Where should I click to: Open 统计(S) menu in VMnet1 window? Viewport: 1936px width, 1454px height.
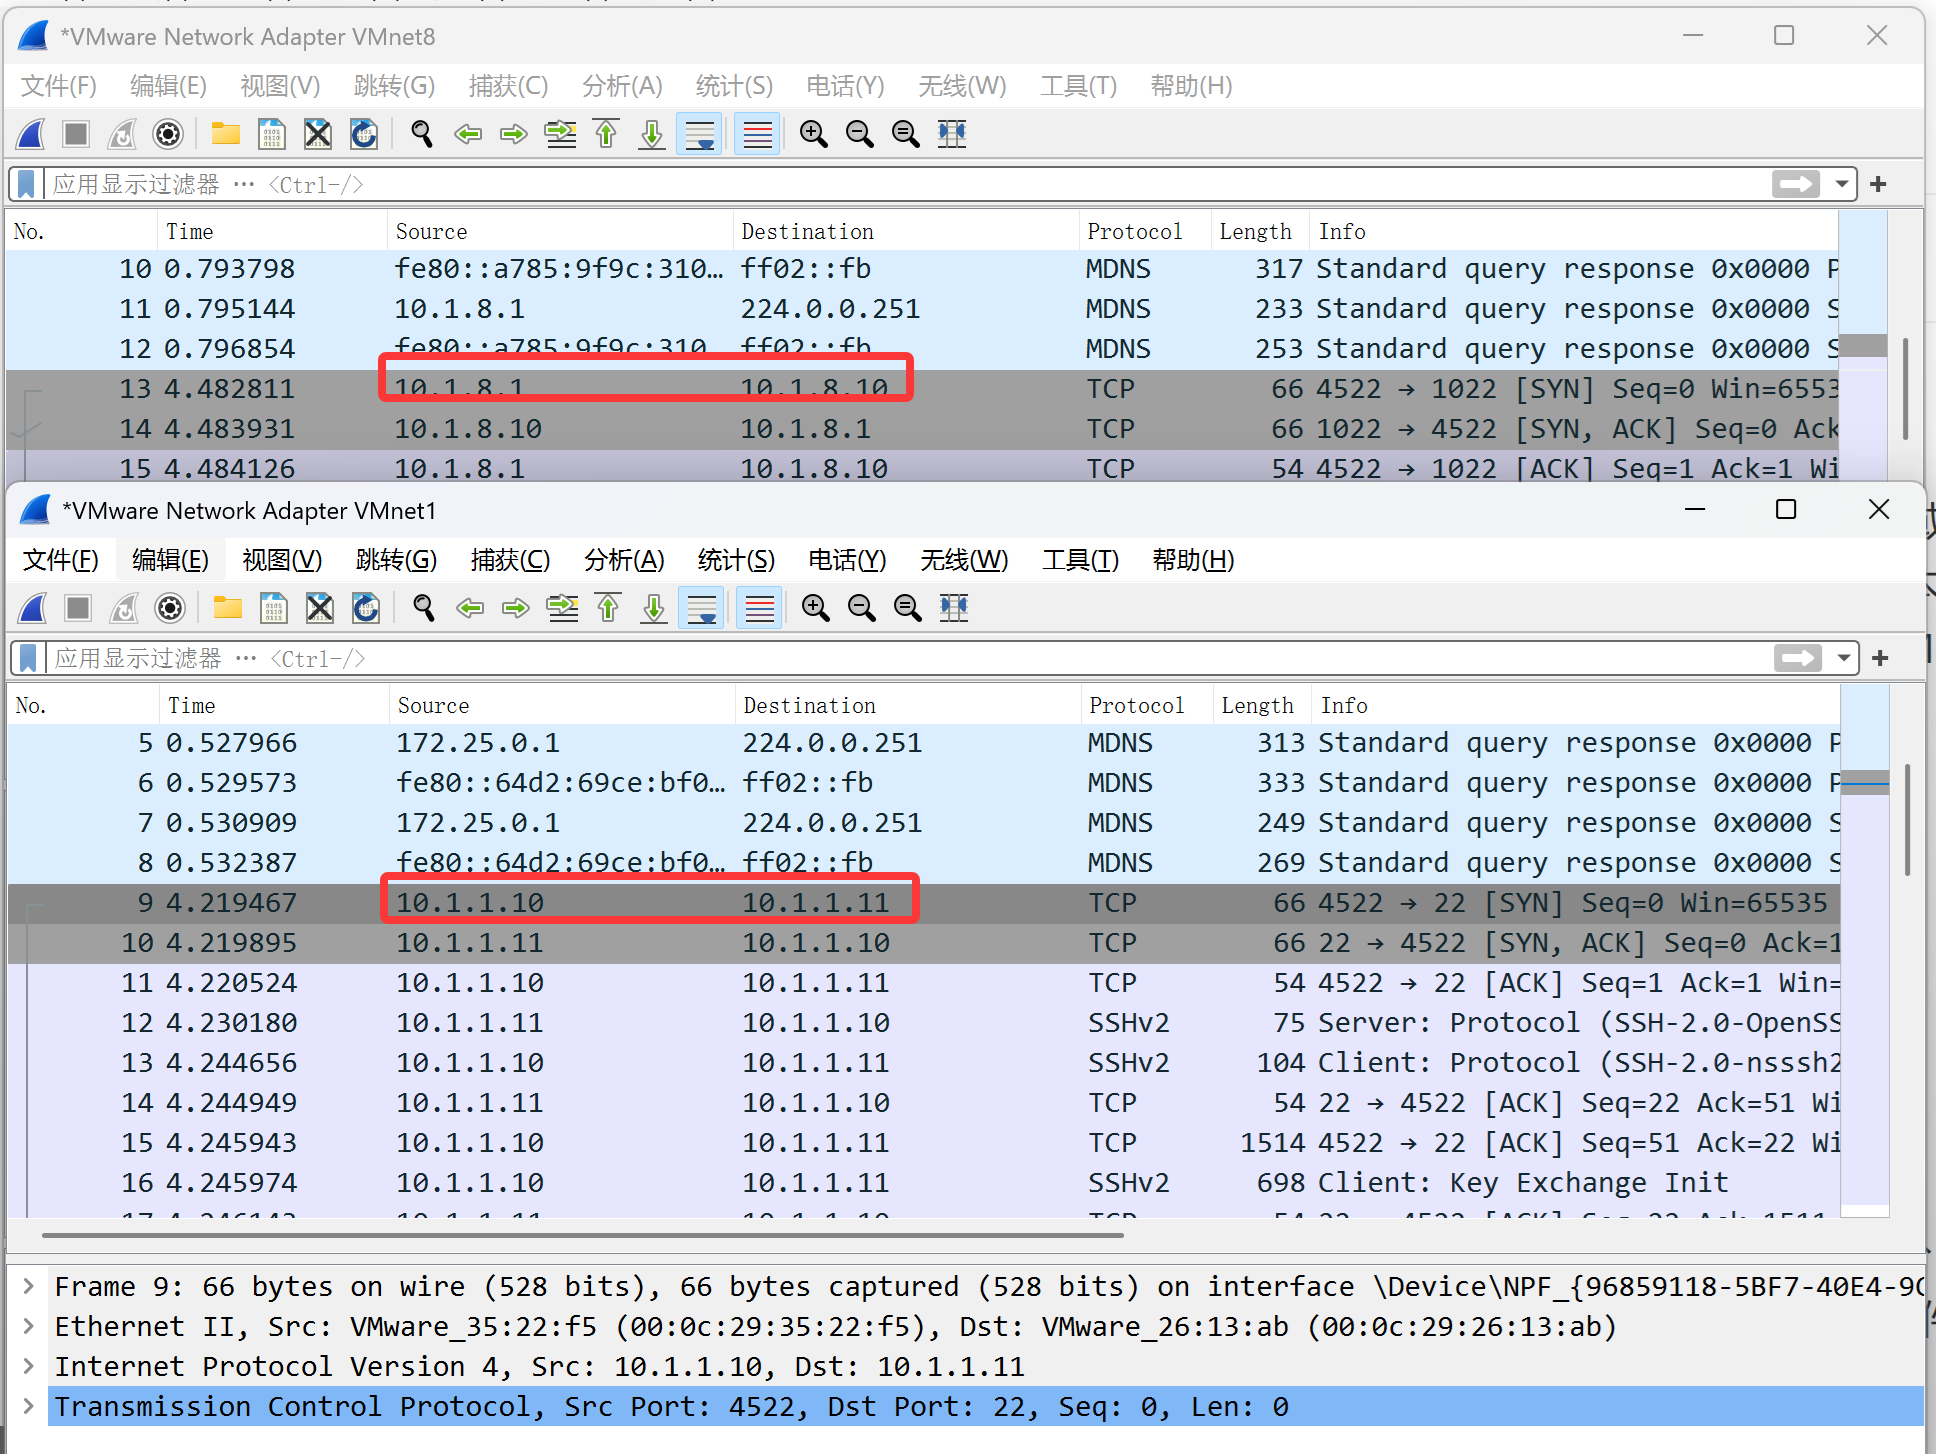pos(736,560)
